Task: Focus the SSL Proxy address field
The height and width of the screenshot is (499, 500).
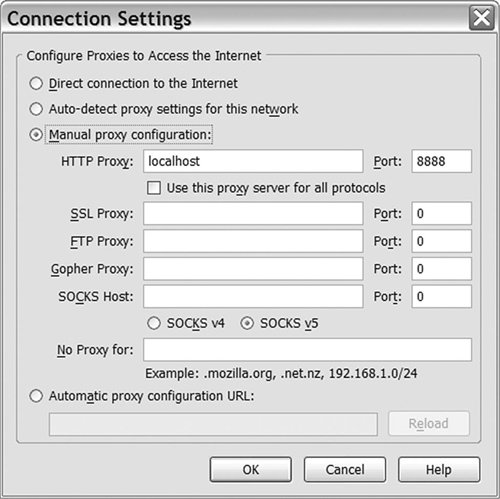Action: coord(253,213)
